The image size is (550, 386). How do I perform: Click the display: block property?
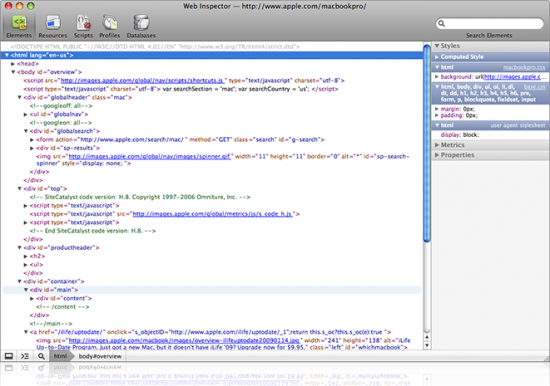click(x=460, y=135)
